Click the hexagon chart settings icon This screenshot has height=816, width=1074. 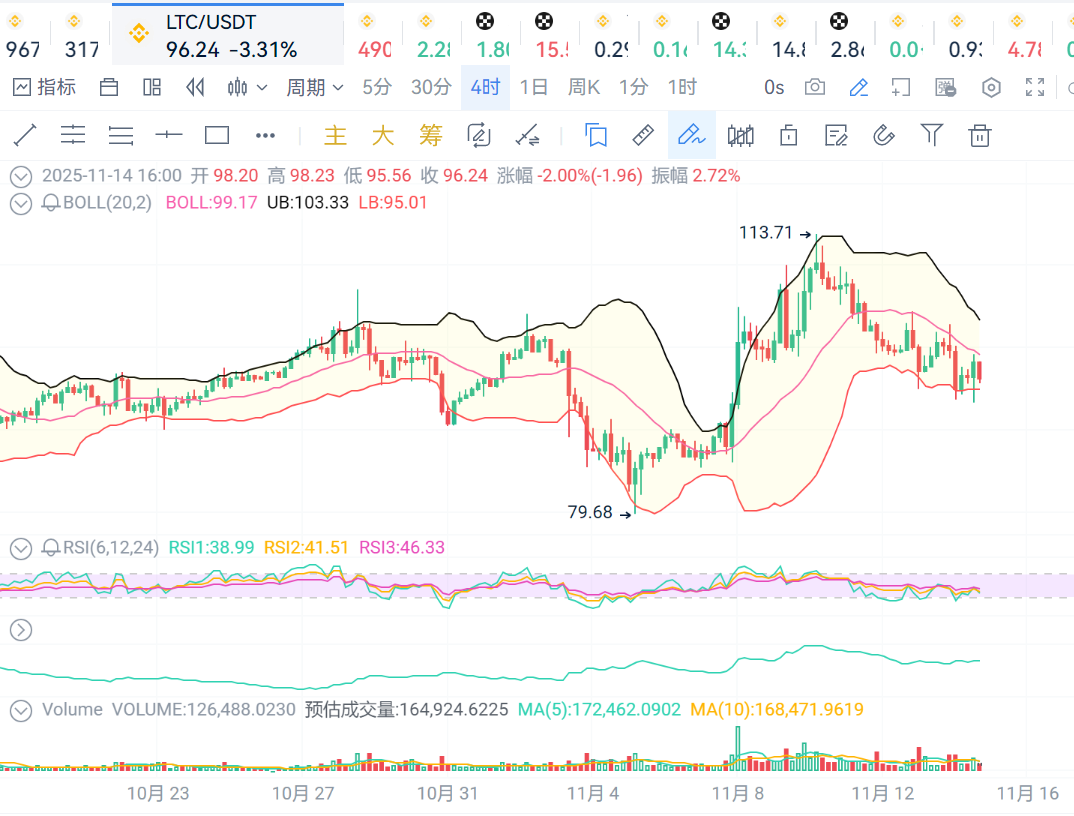pos(991,88)
